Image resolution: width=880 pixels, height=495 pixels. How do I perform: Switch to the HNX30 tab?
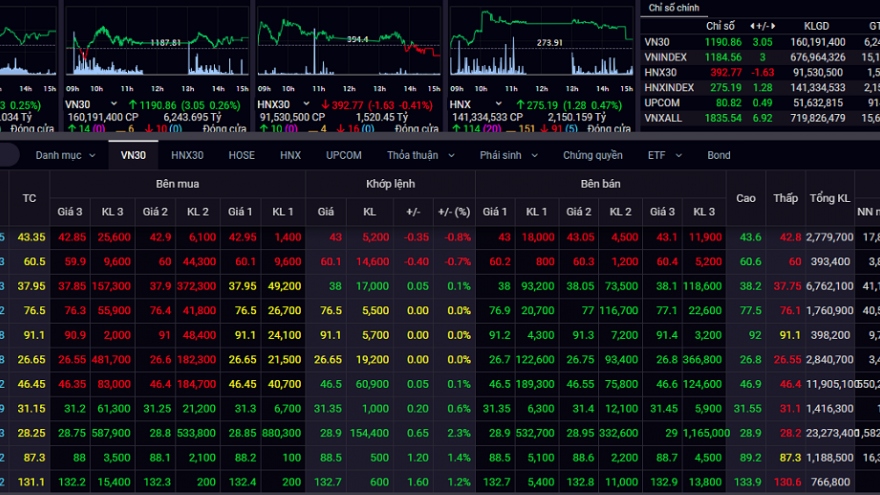(187, 155)
